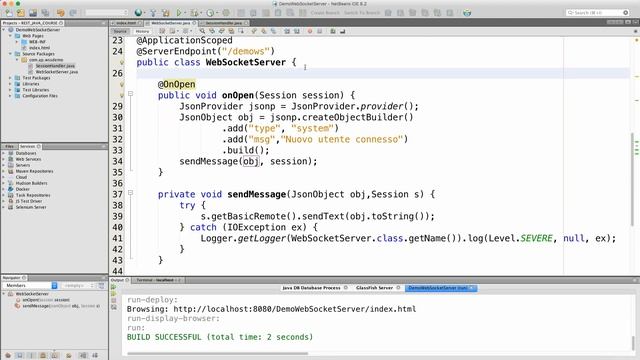Image resolution: width=640 pixels, height=360 pixels.
Task: Select WebSocketServer.java in the Projects tree
Action: point(56,72)
